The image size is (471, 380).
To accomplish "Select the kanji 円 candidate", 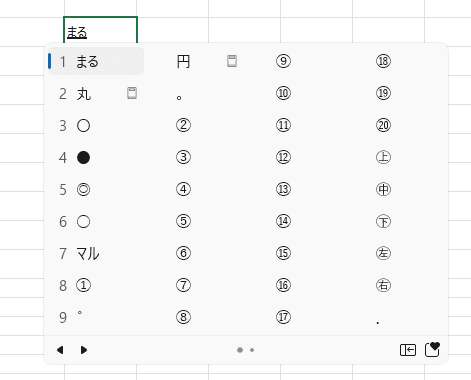I will 183,62.
